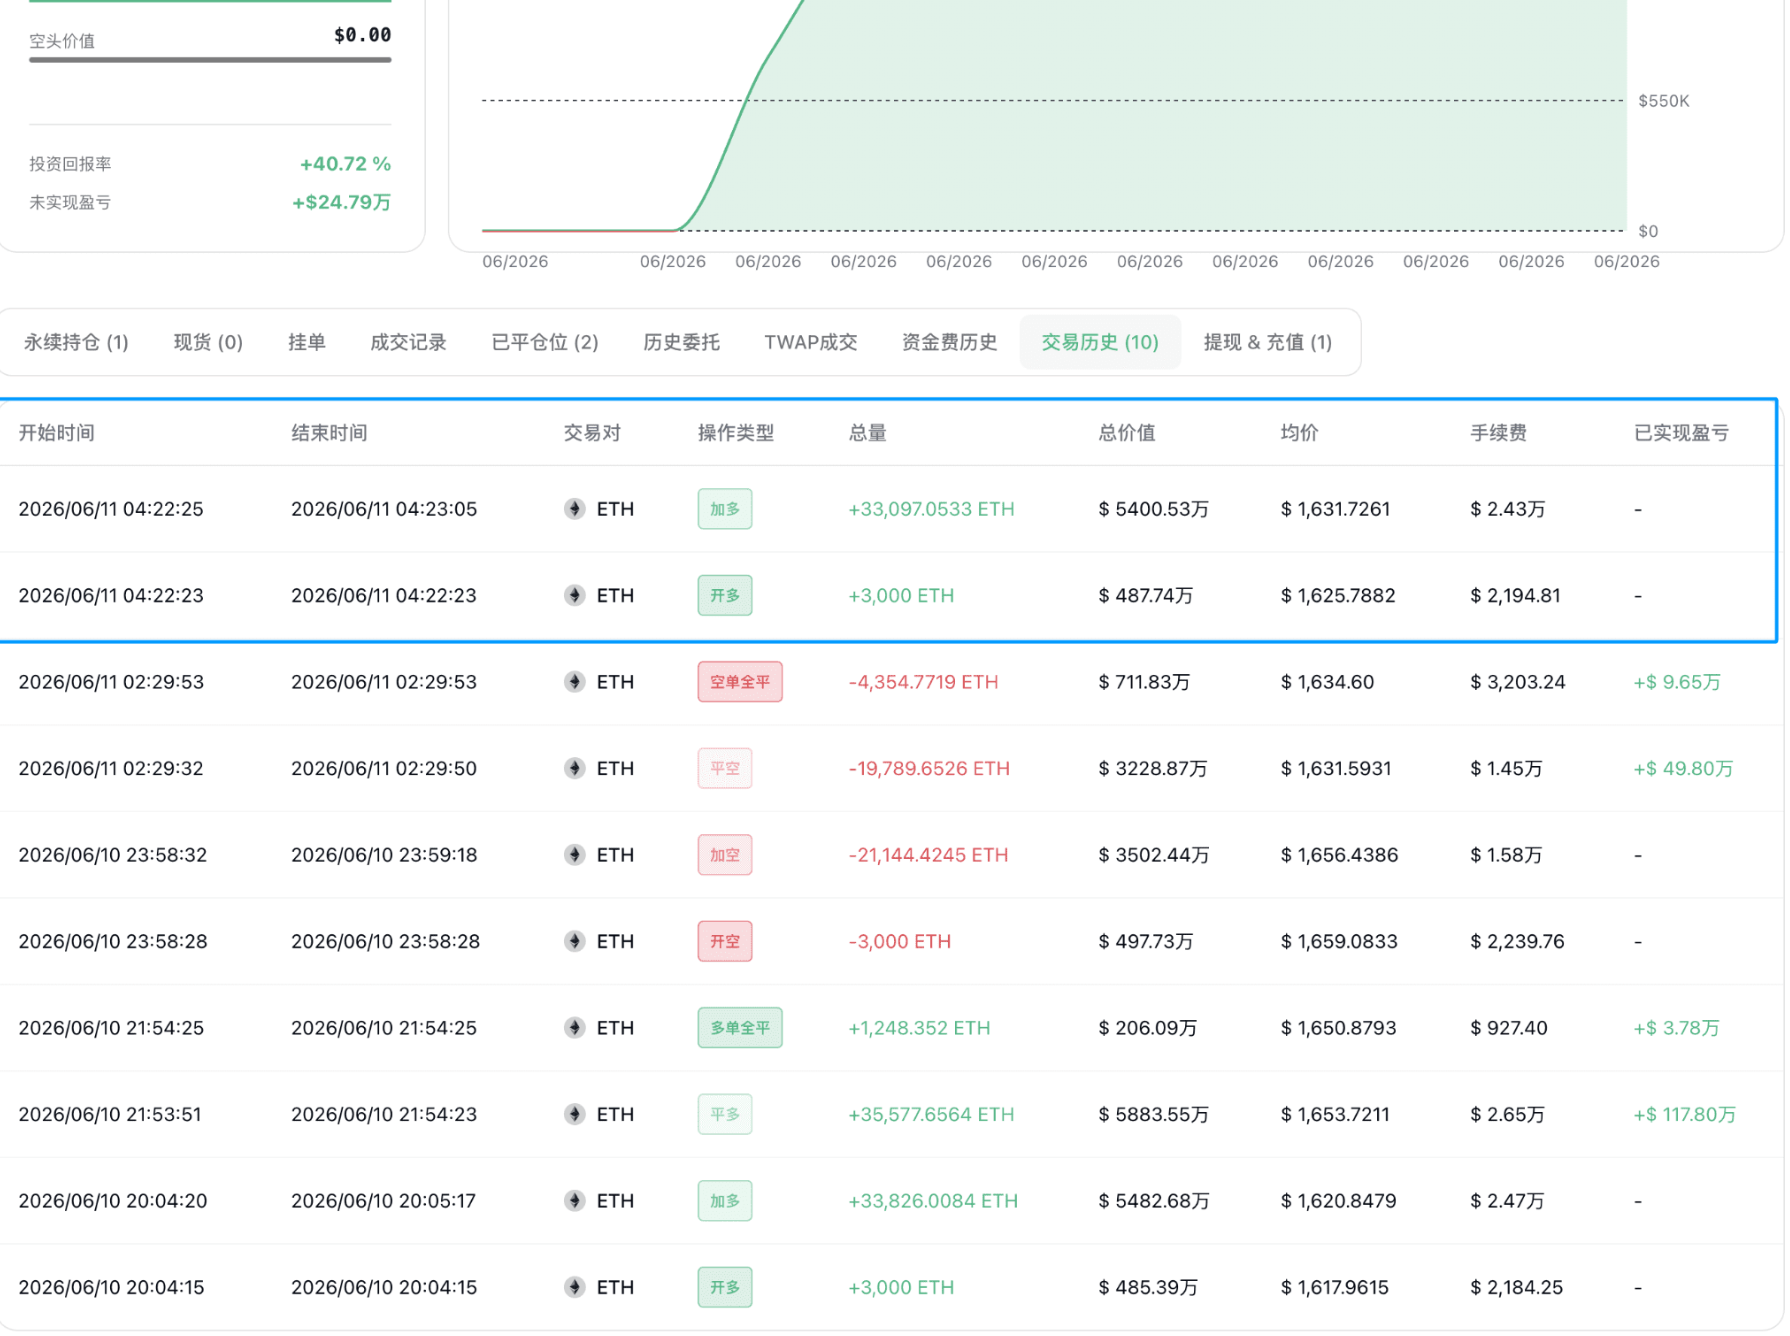Click the $550K chart axis label

pos(1664,101)
